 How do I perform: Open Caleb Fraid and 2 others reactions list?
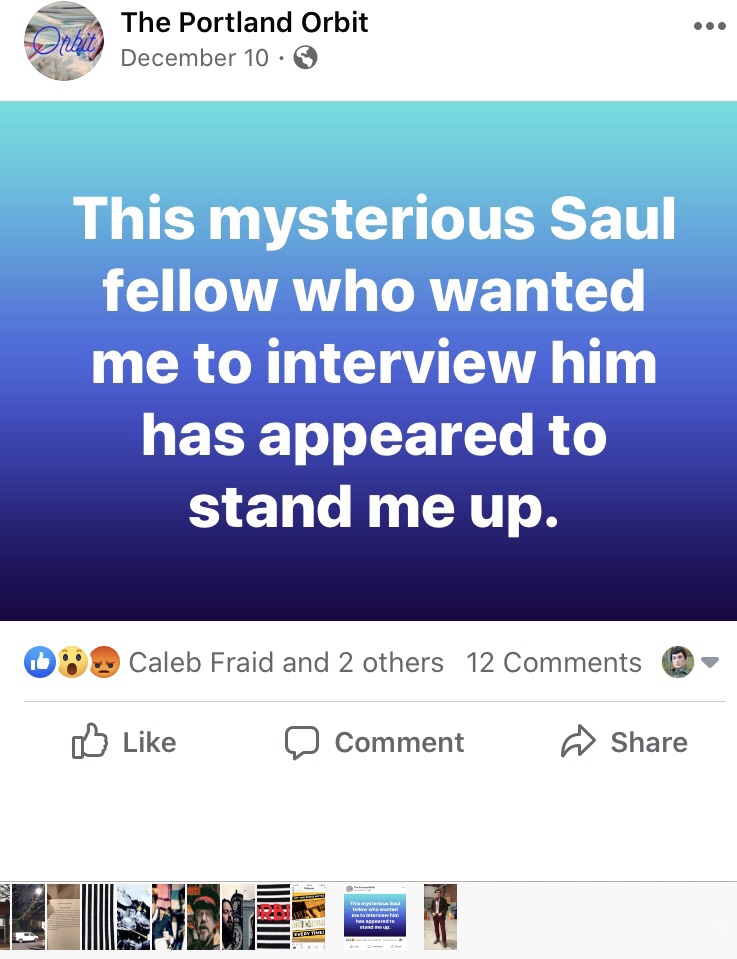coord(286,662)
